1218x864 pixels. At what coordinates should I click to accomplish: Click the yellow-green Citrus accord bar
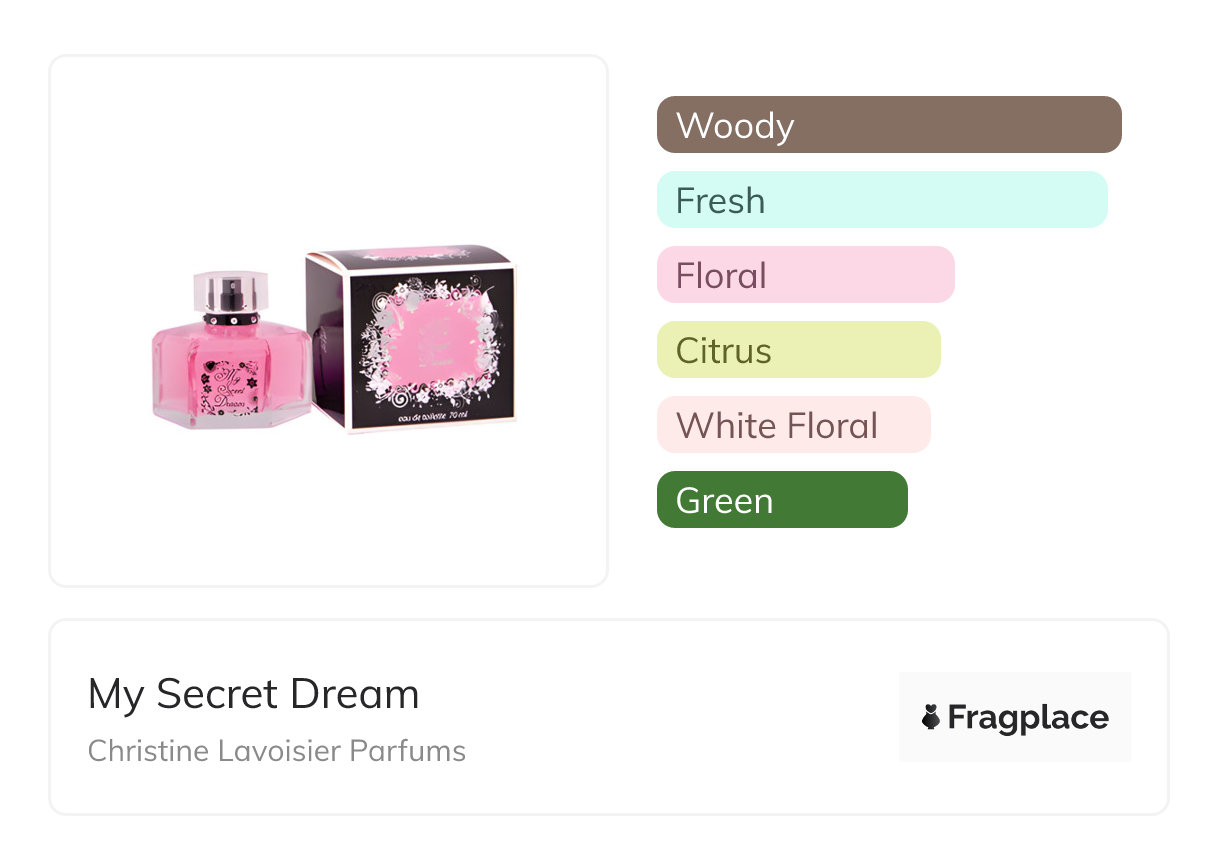798,350
